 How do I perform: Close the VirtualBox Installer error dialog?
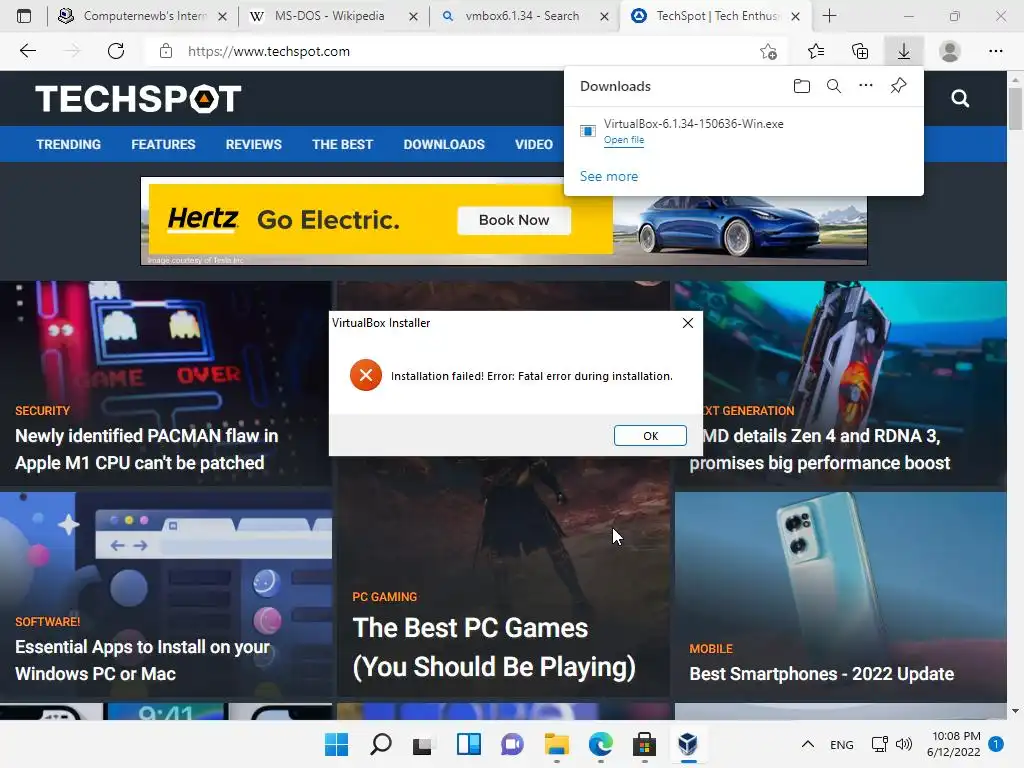coord(688,323)
